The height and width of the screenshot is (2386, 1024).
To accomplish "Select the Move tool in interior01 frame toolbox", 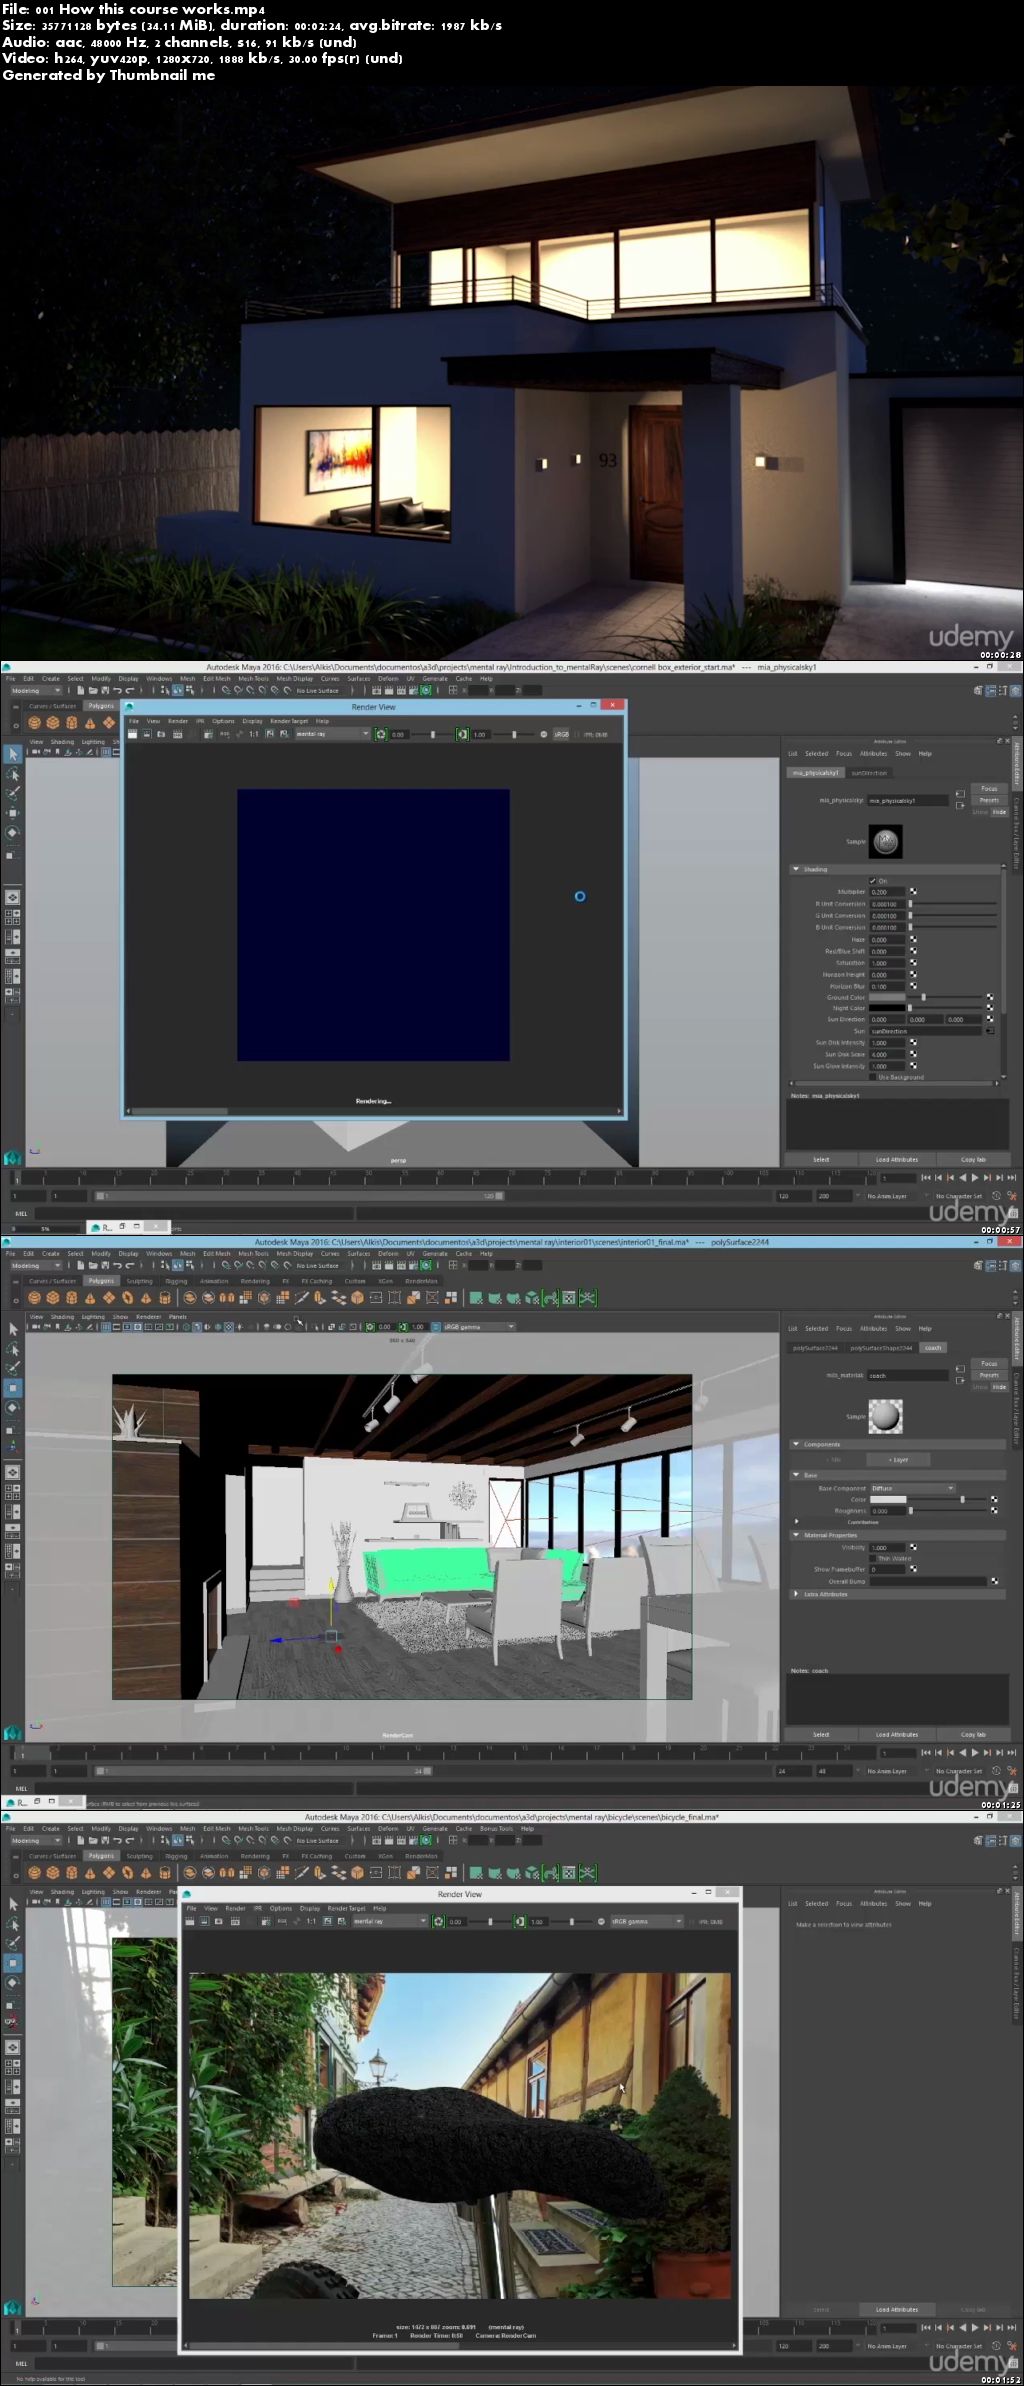I will tap(13, 1388).
